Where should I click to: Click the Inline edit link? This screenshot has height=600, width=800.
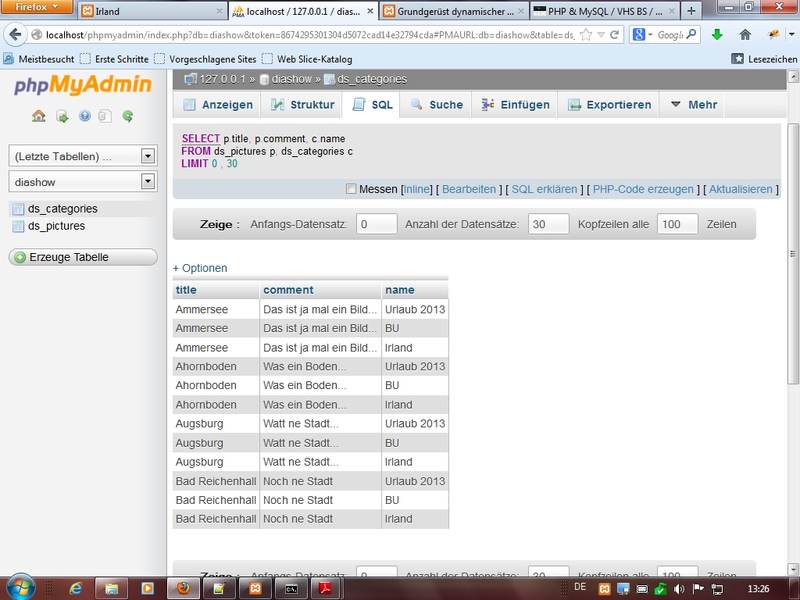pyautogui.click(x=417, y=189)
